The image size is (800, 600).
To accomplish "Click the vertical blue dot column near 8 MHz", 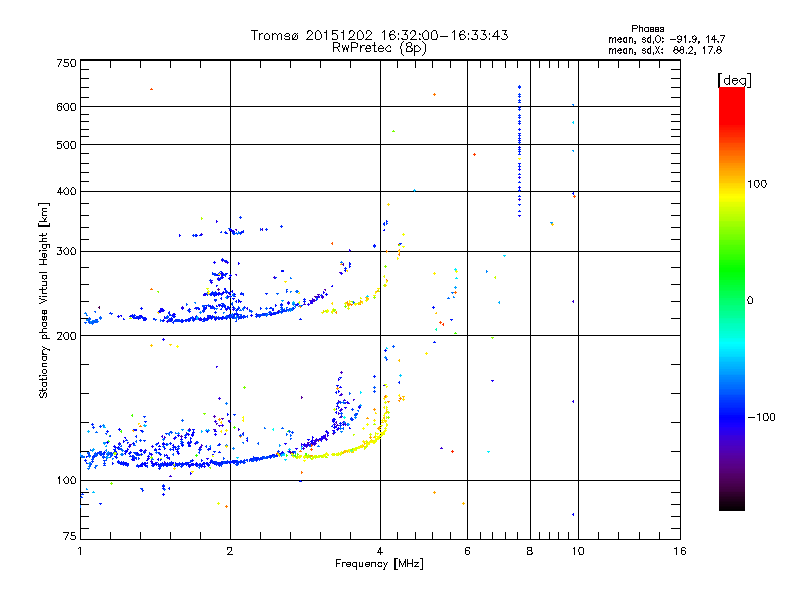I will tap(519, 152).
